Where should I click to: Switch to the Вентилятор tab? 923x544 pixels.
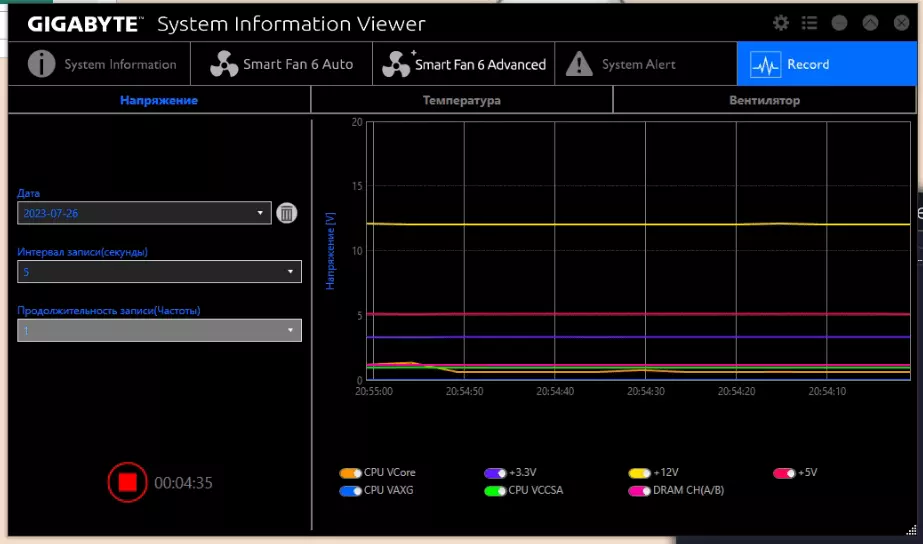pyautogui.click(x=764, y=100)
